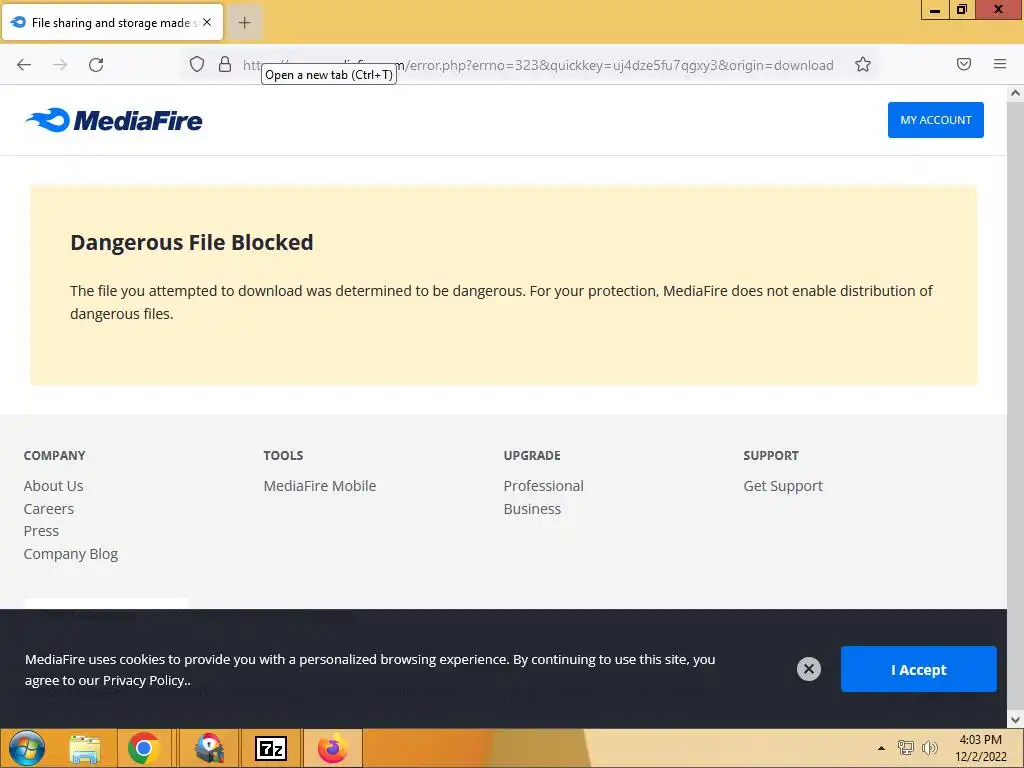
Task: Click the COMPANY footer heading
Action: pos(55,455)
